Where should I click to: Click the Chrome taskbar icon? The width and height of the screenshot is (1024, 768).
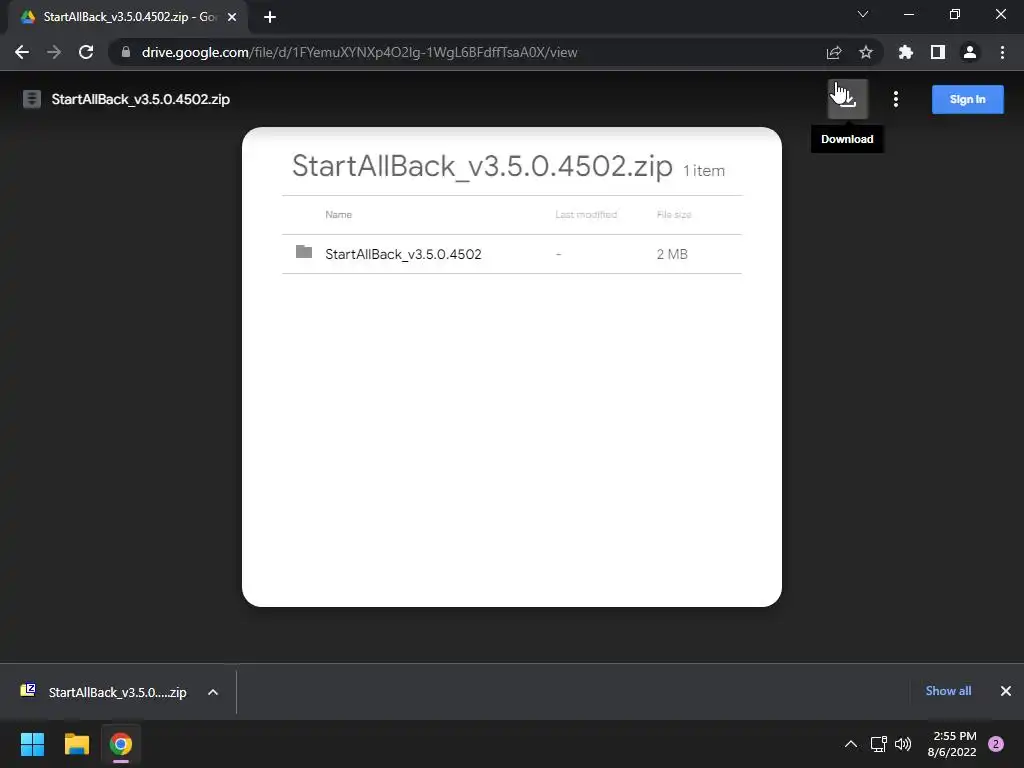coord(121,744)
